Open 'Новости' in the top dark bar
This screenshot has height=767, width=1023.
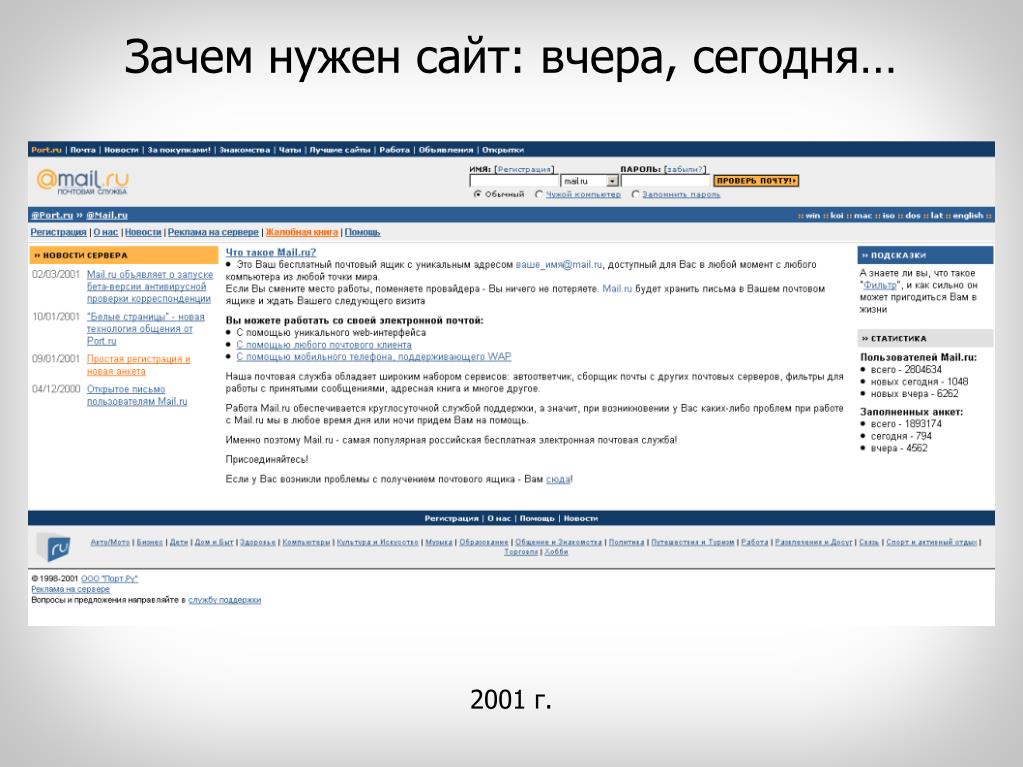121,150
